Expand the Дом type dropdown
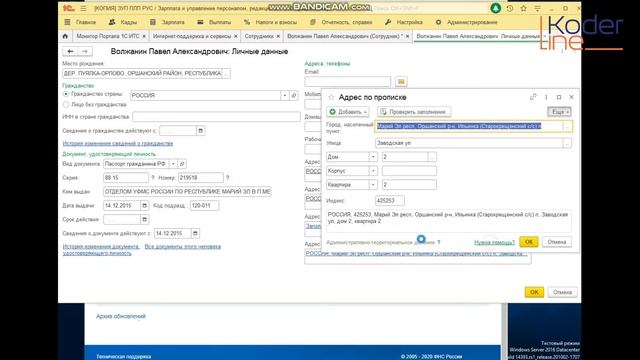 click(373, 157)
